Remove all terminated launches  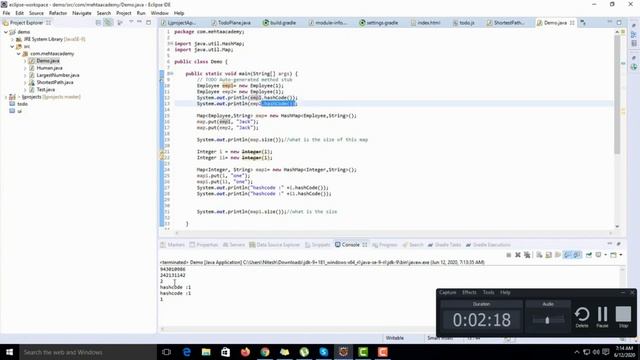point(527,255)
